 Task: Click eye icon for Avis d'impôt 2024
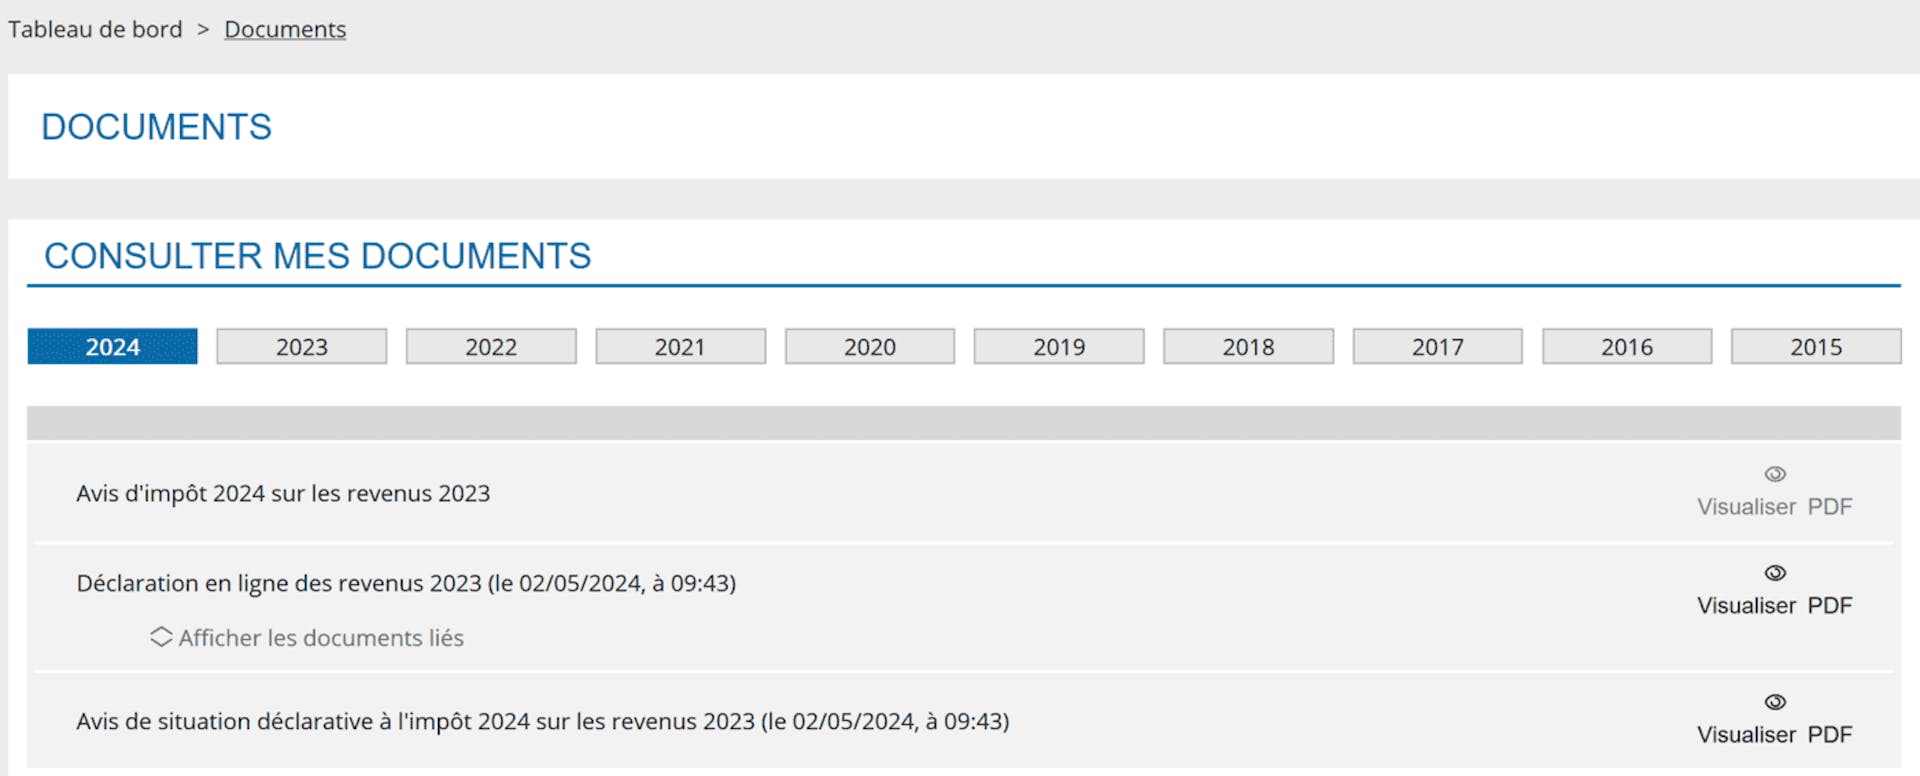coord(1775,474)
